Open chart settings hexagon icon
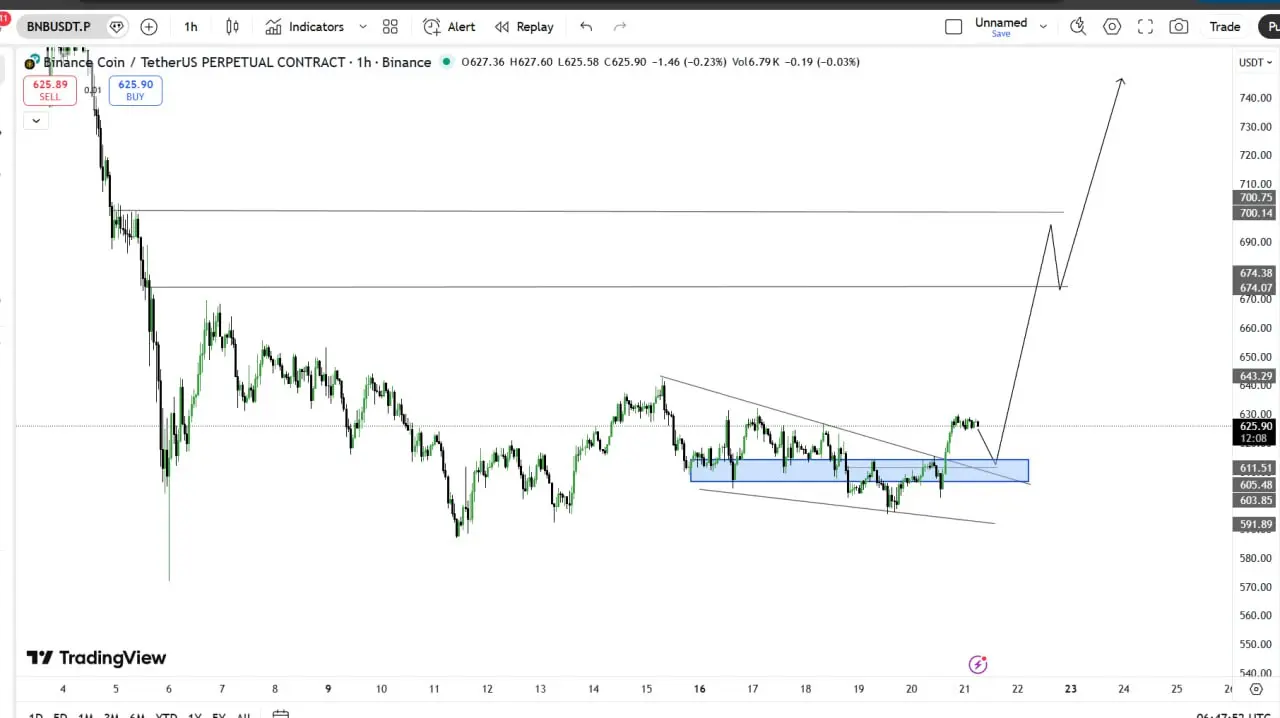 pos(1112,27)
